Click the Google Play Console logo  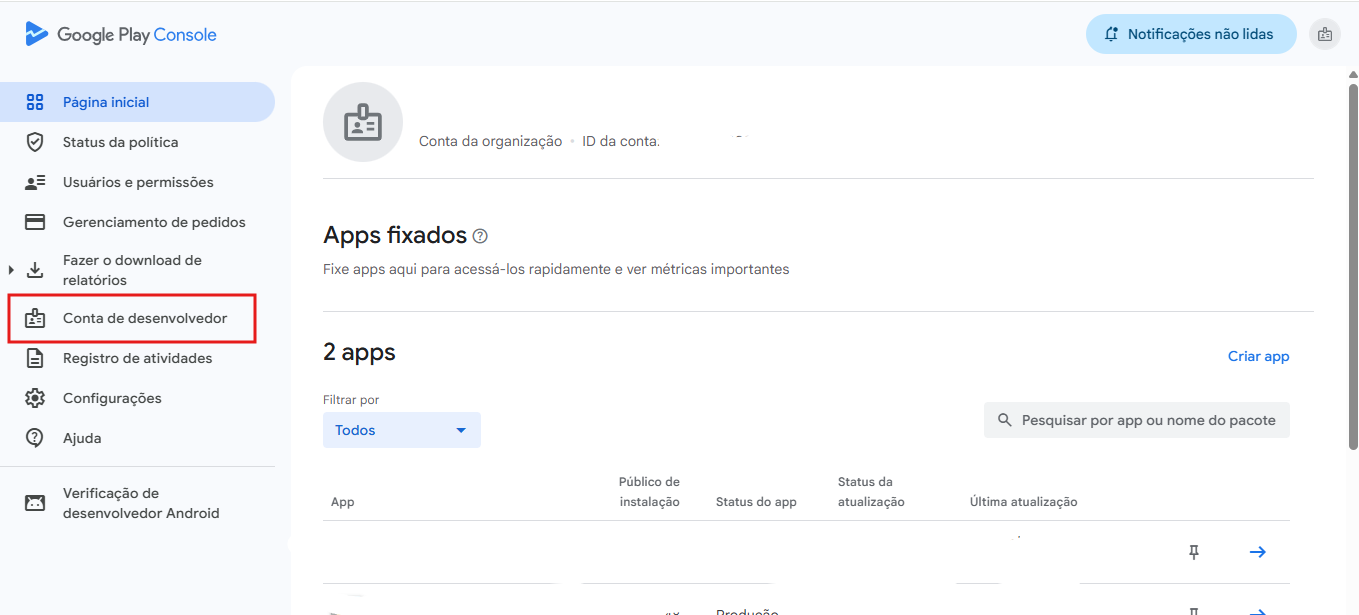pos(121,35)
